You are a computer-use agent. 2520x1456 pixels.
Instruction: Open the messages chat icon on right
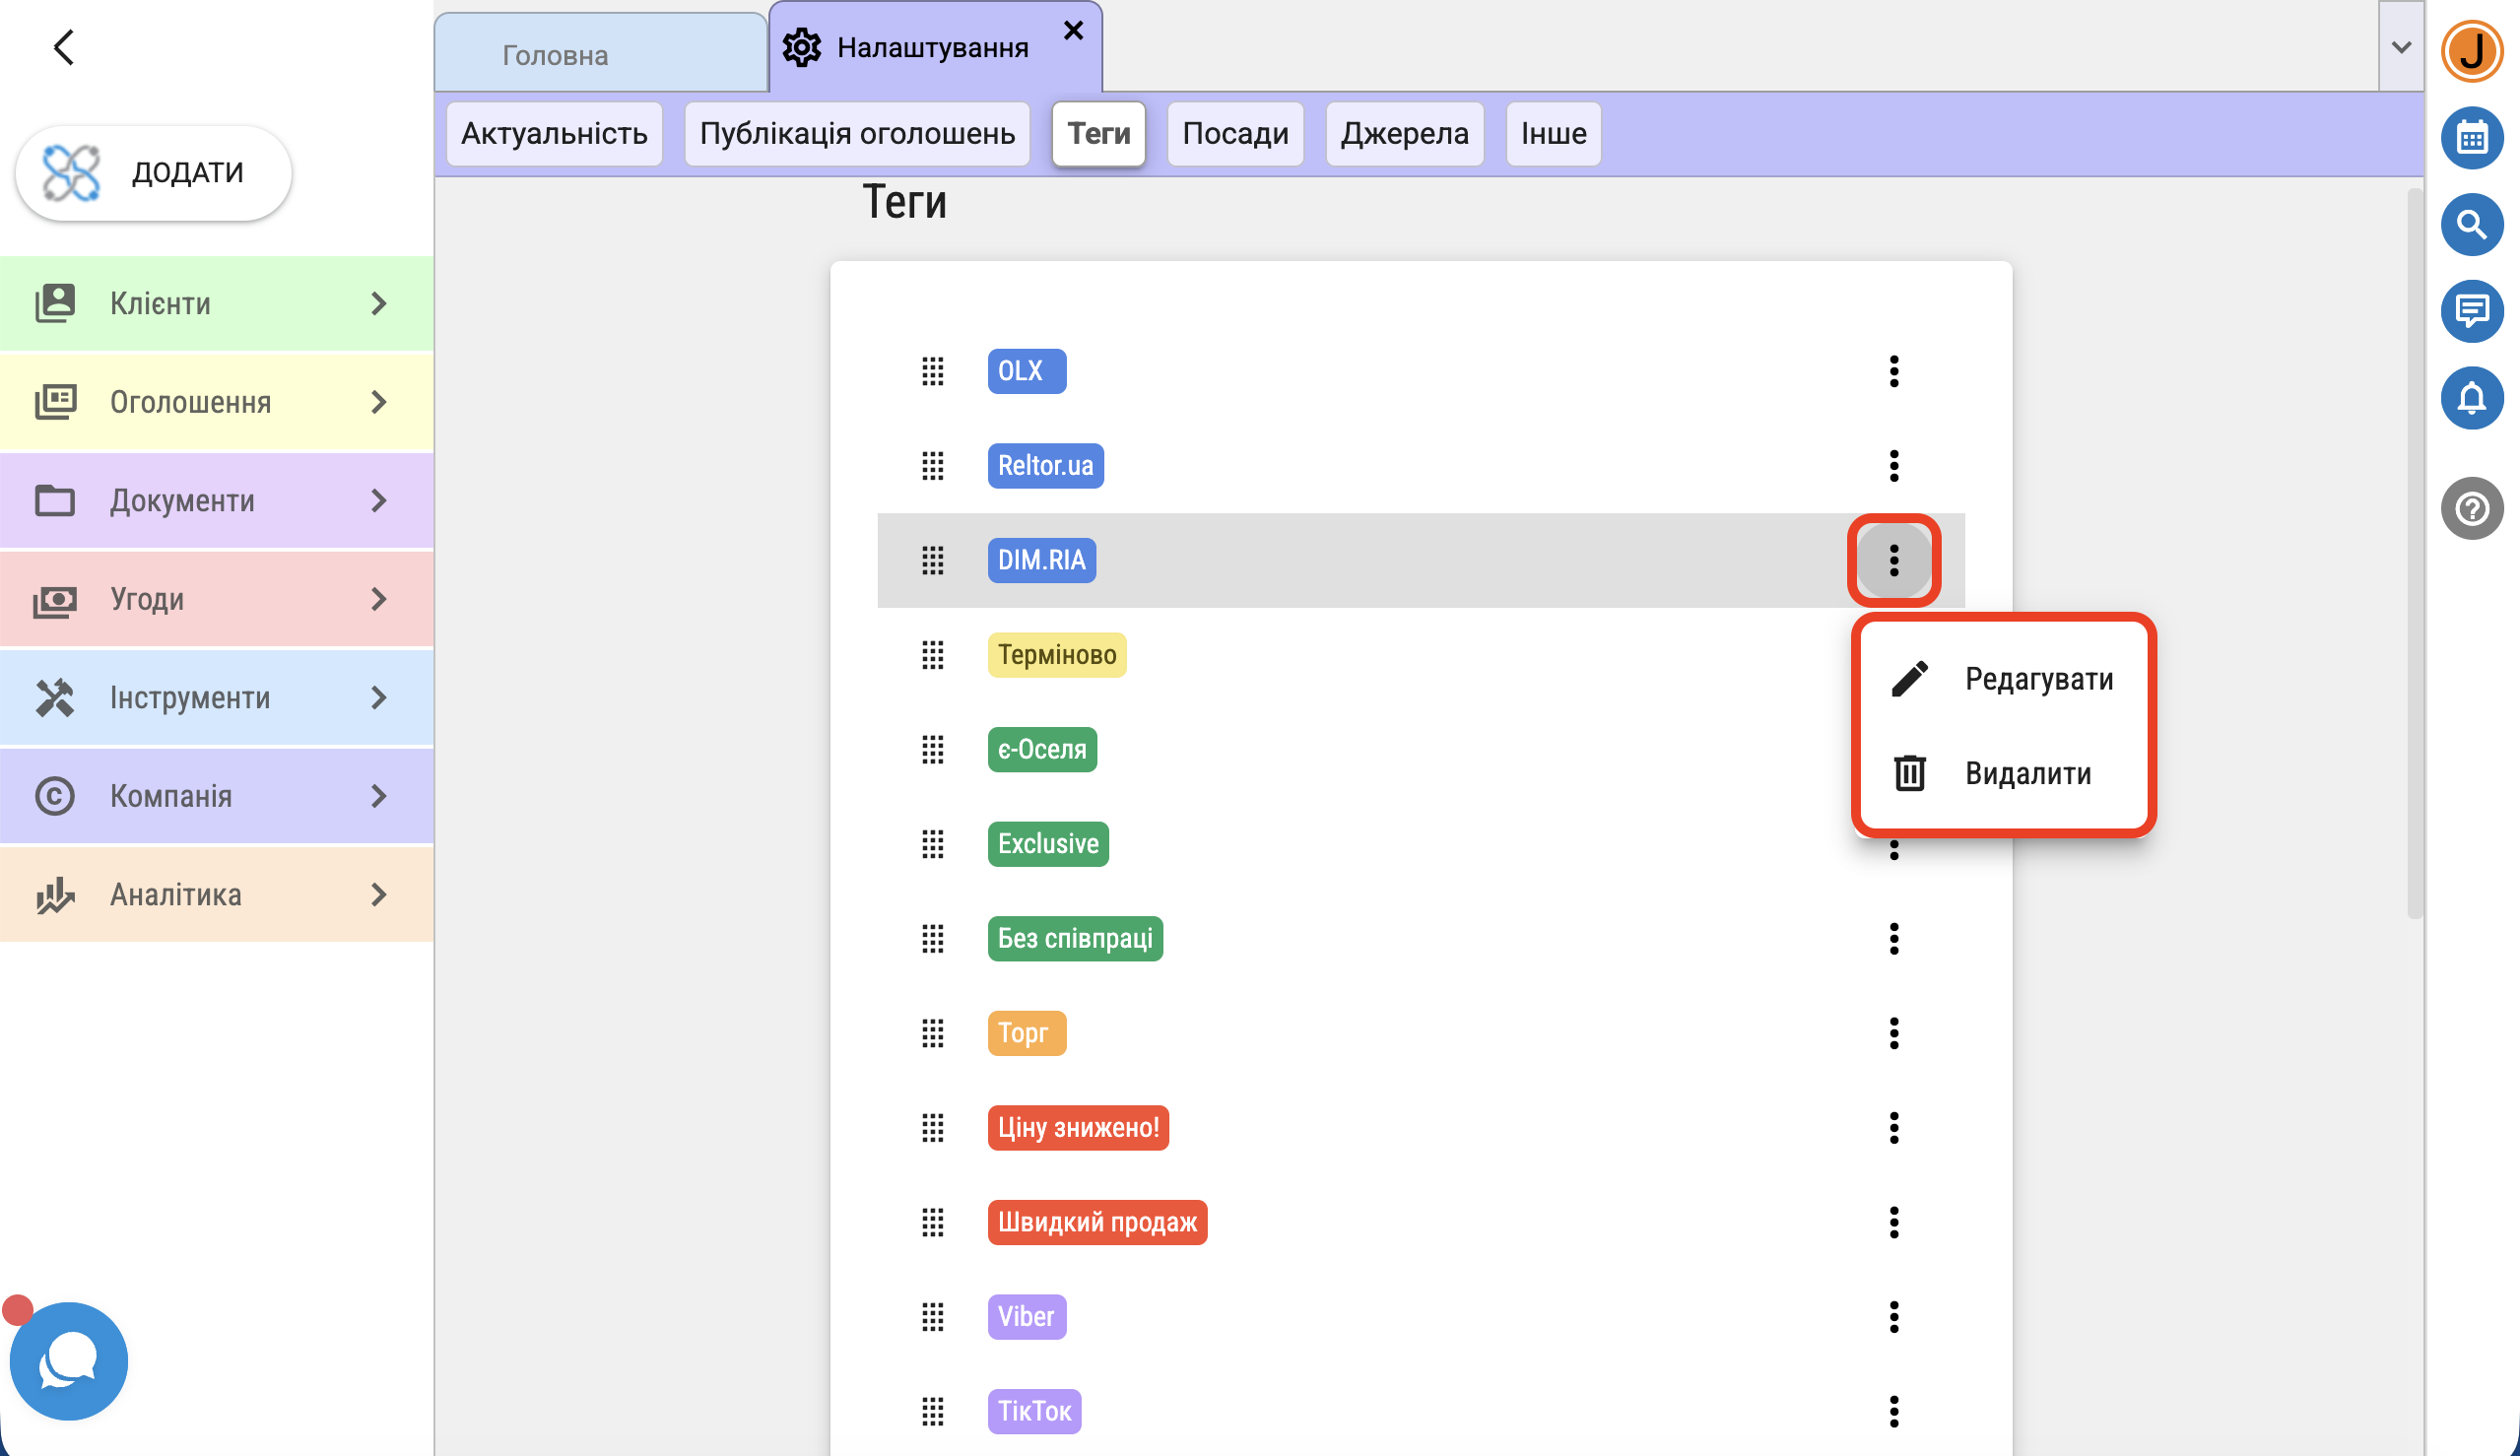coord(2471,311)
